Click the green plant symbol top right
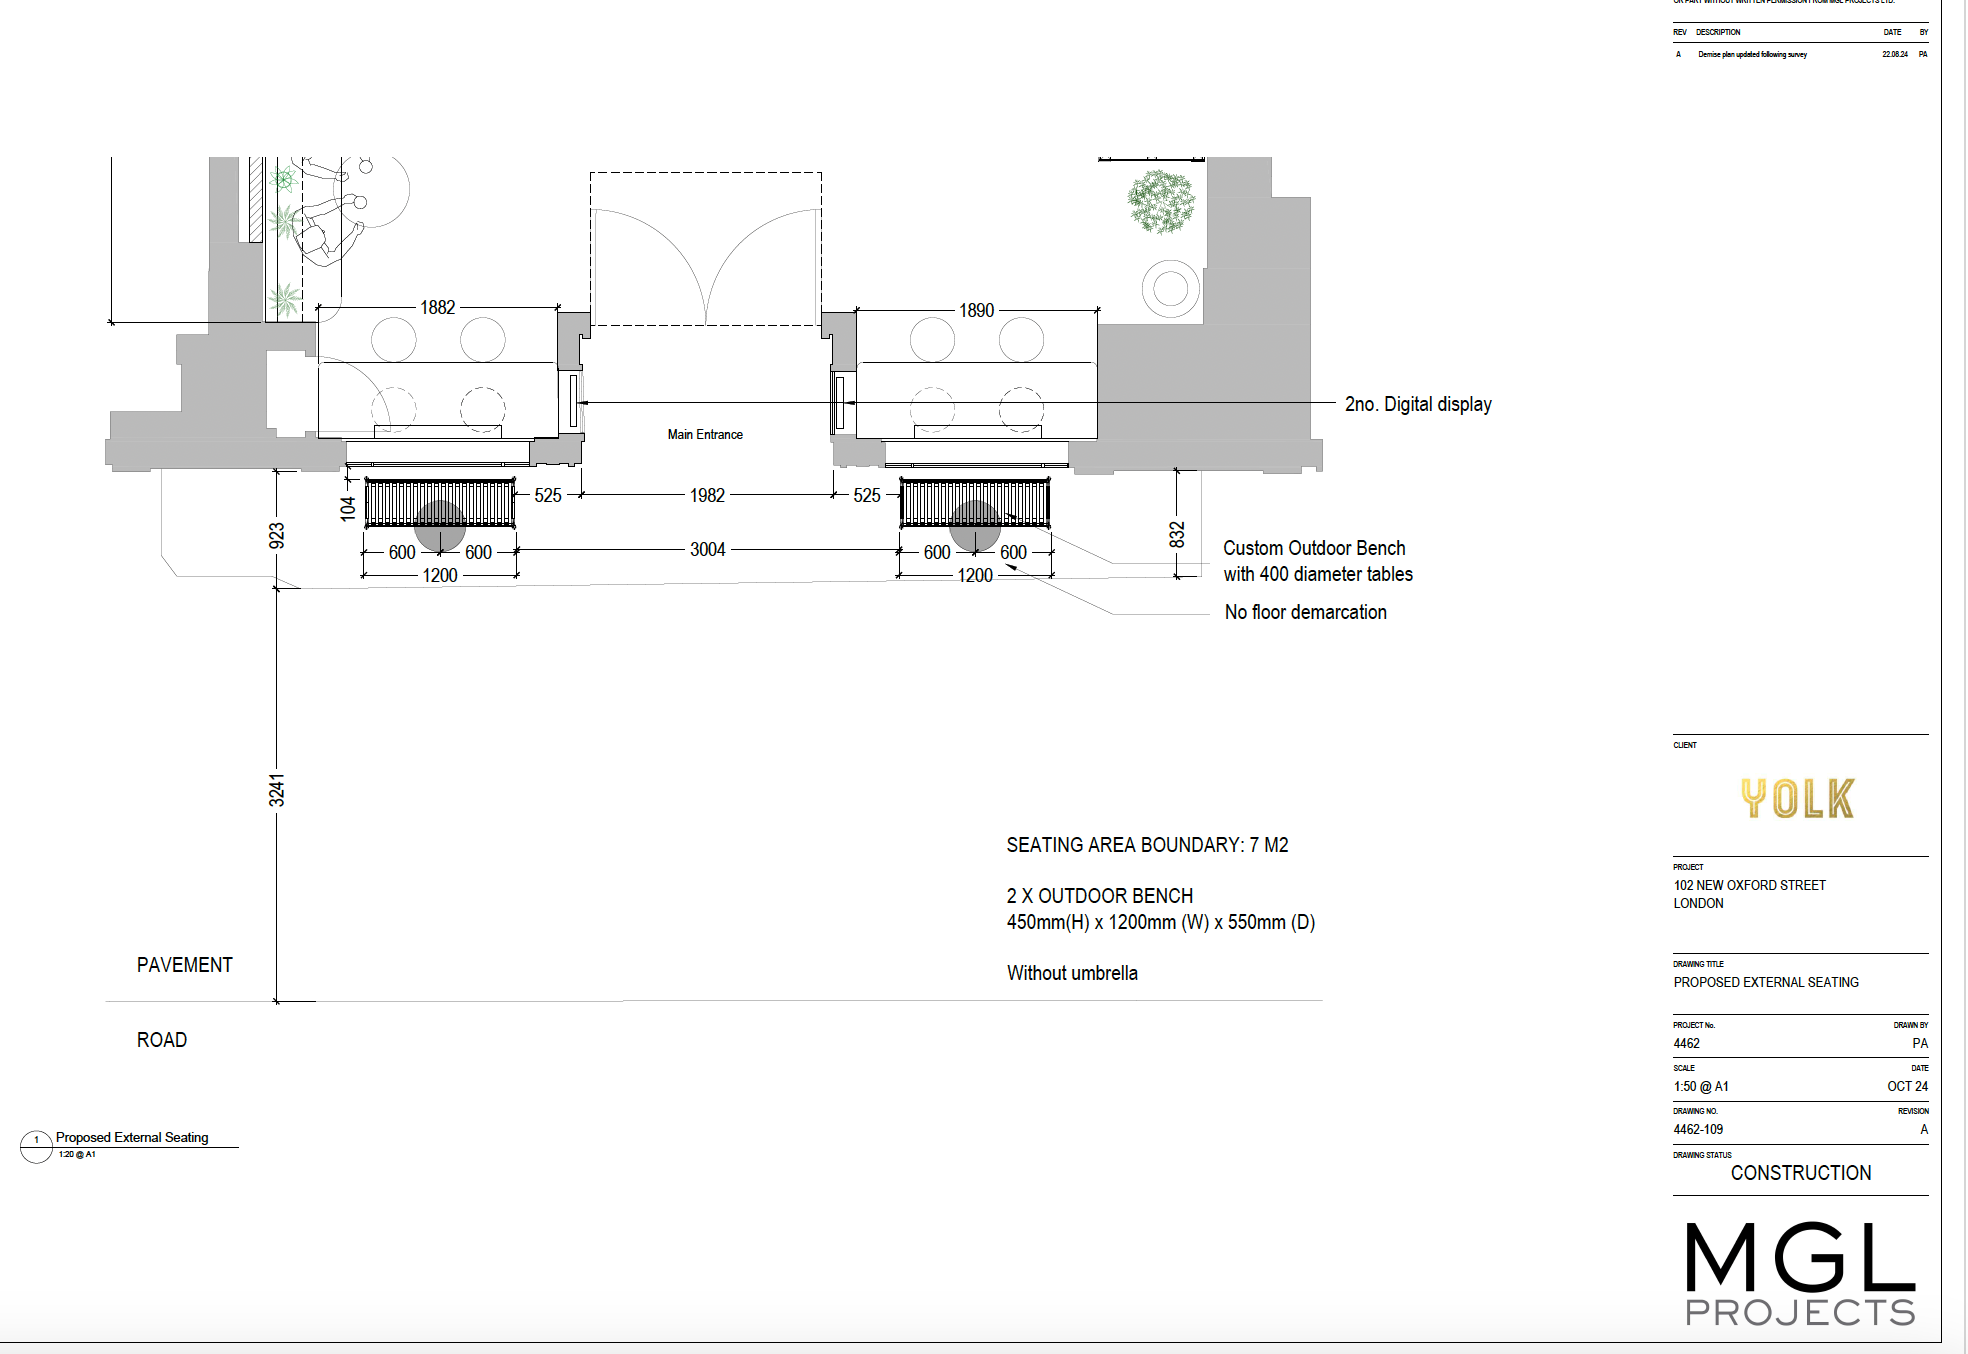 tap(1161, 202)
